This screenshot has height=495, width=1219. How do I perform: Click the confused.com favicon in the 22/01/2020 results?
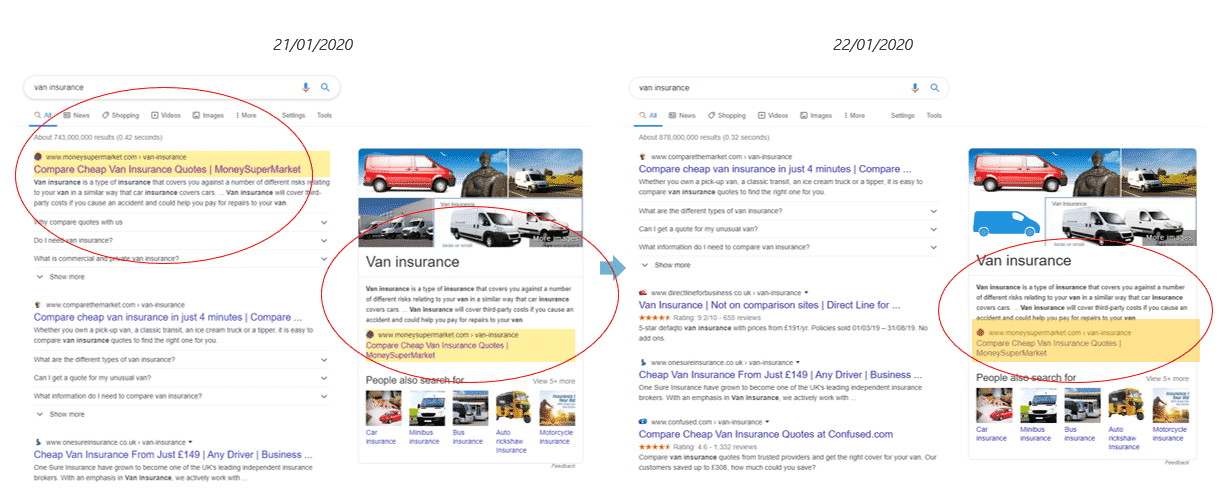pyautogui.click(x=643, y=422)
